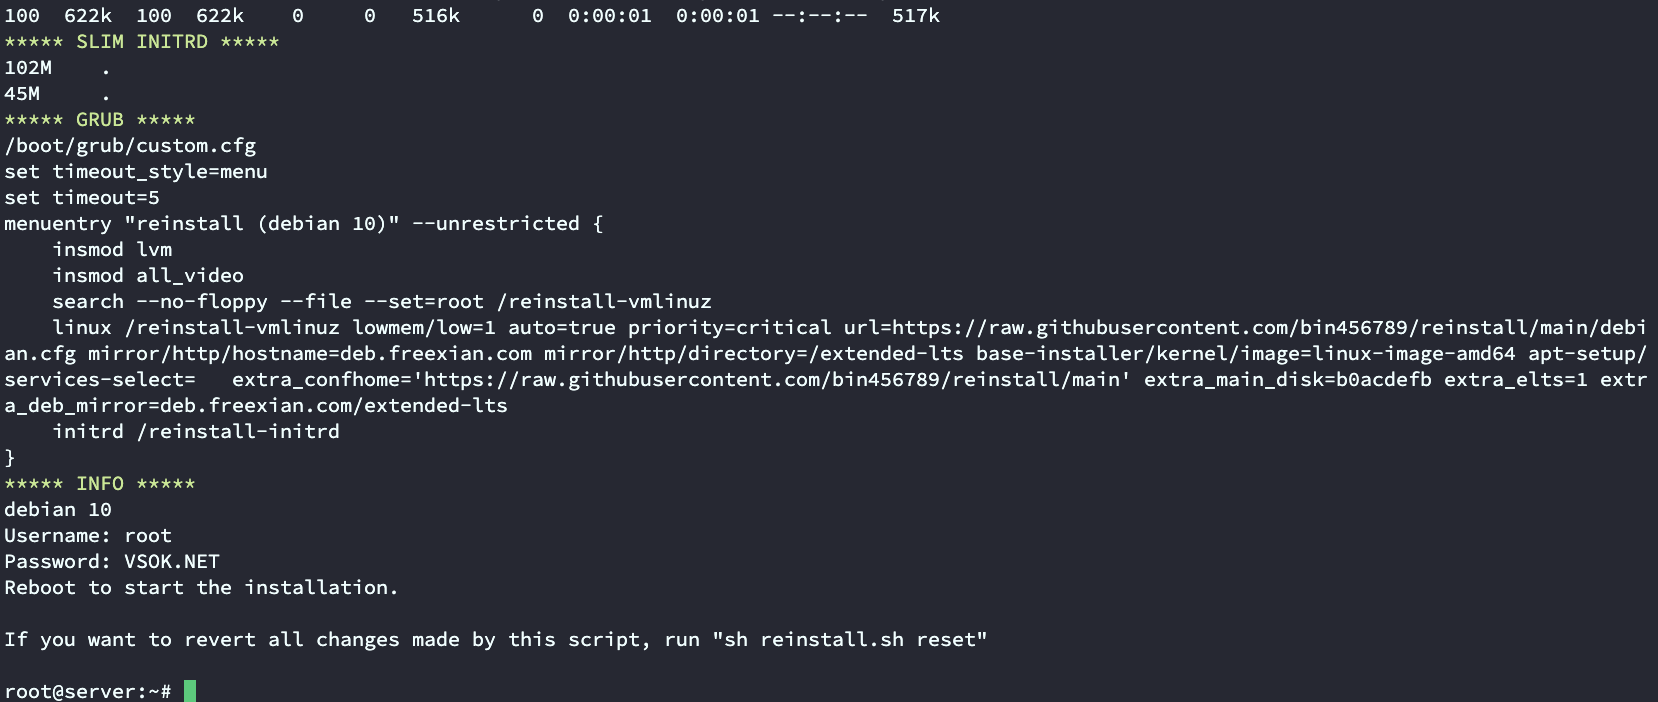Click the "insmod lvm" line

coord(112,250)
